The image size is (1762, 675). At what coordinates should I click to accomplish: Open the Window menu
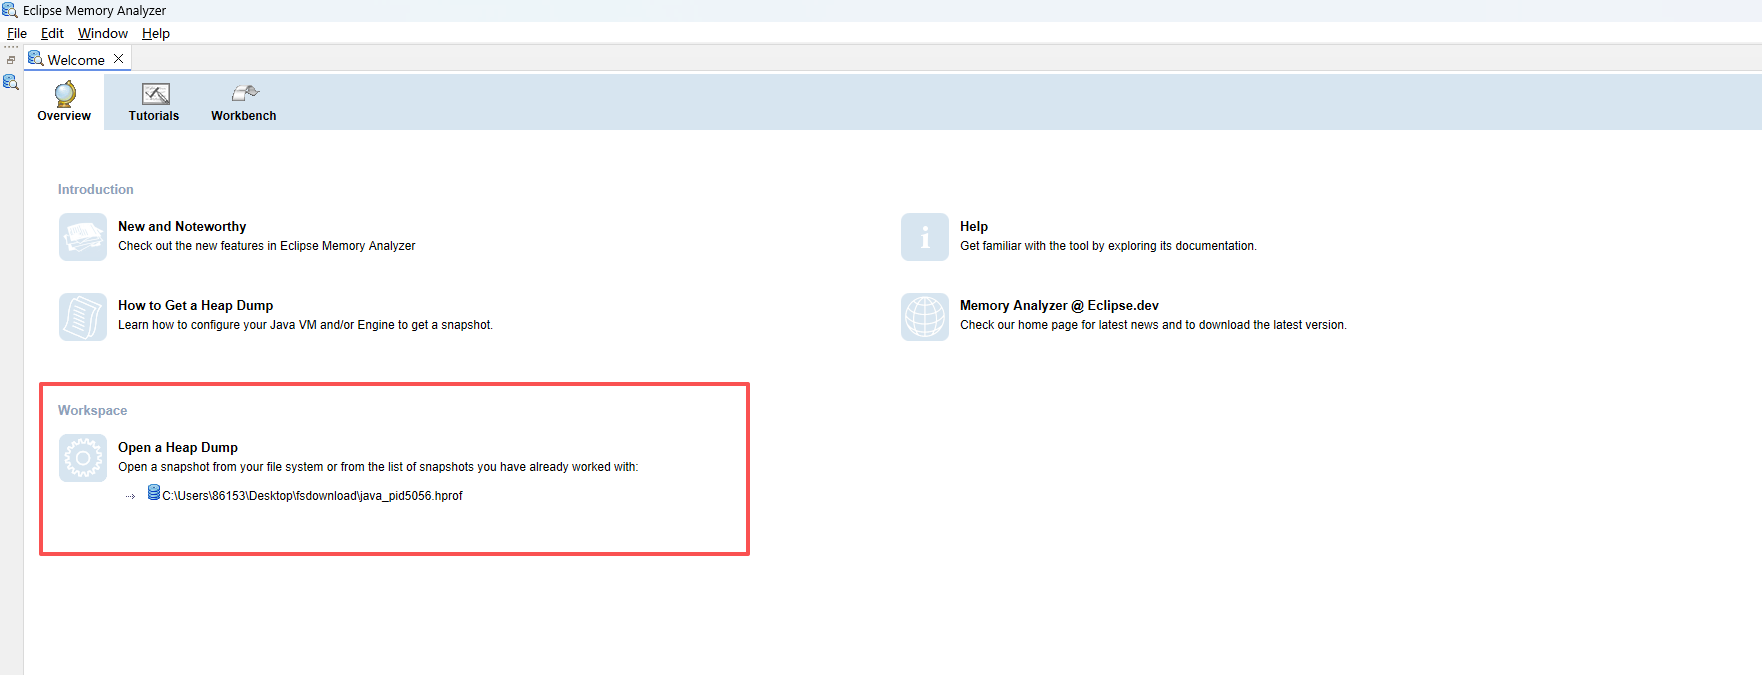coord(103,33)
